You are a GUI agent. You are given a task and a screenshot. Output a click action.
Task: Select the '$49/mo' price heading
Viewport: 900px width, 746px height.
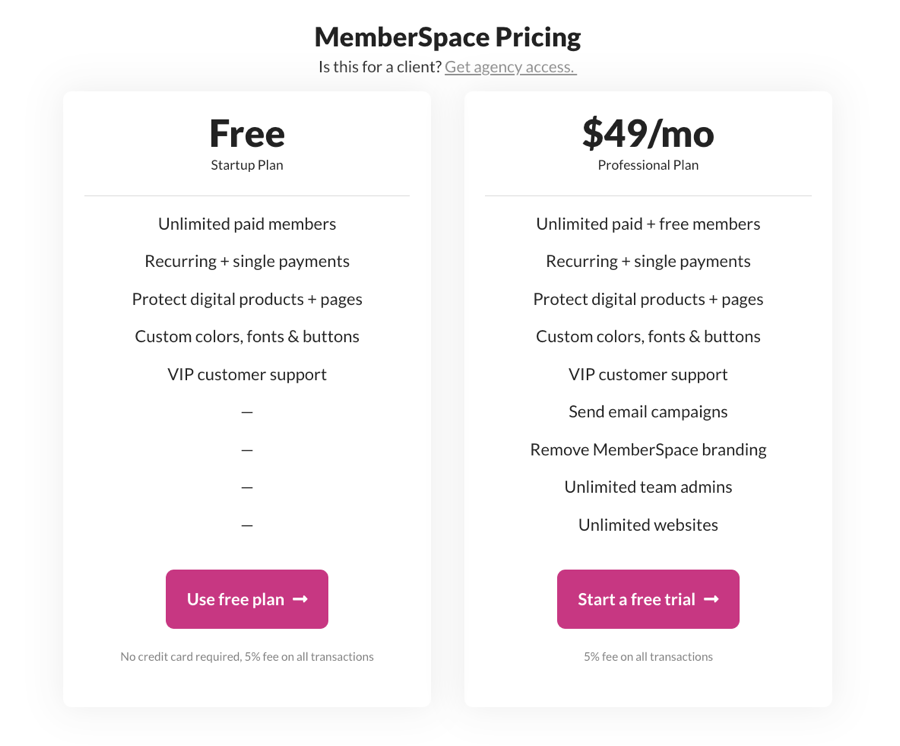648,133
